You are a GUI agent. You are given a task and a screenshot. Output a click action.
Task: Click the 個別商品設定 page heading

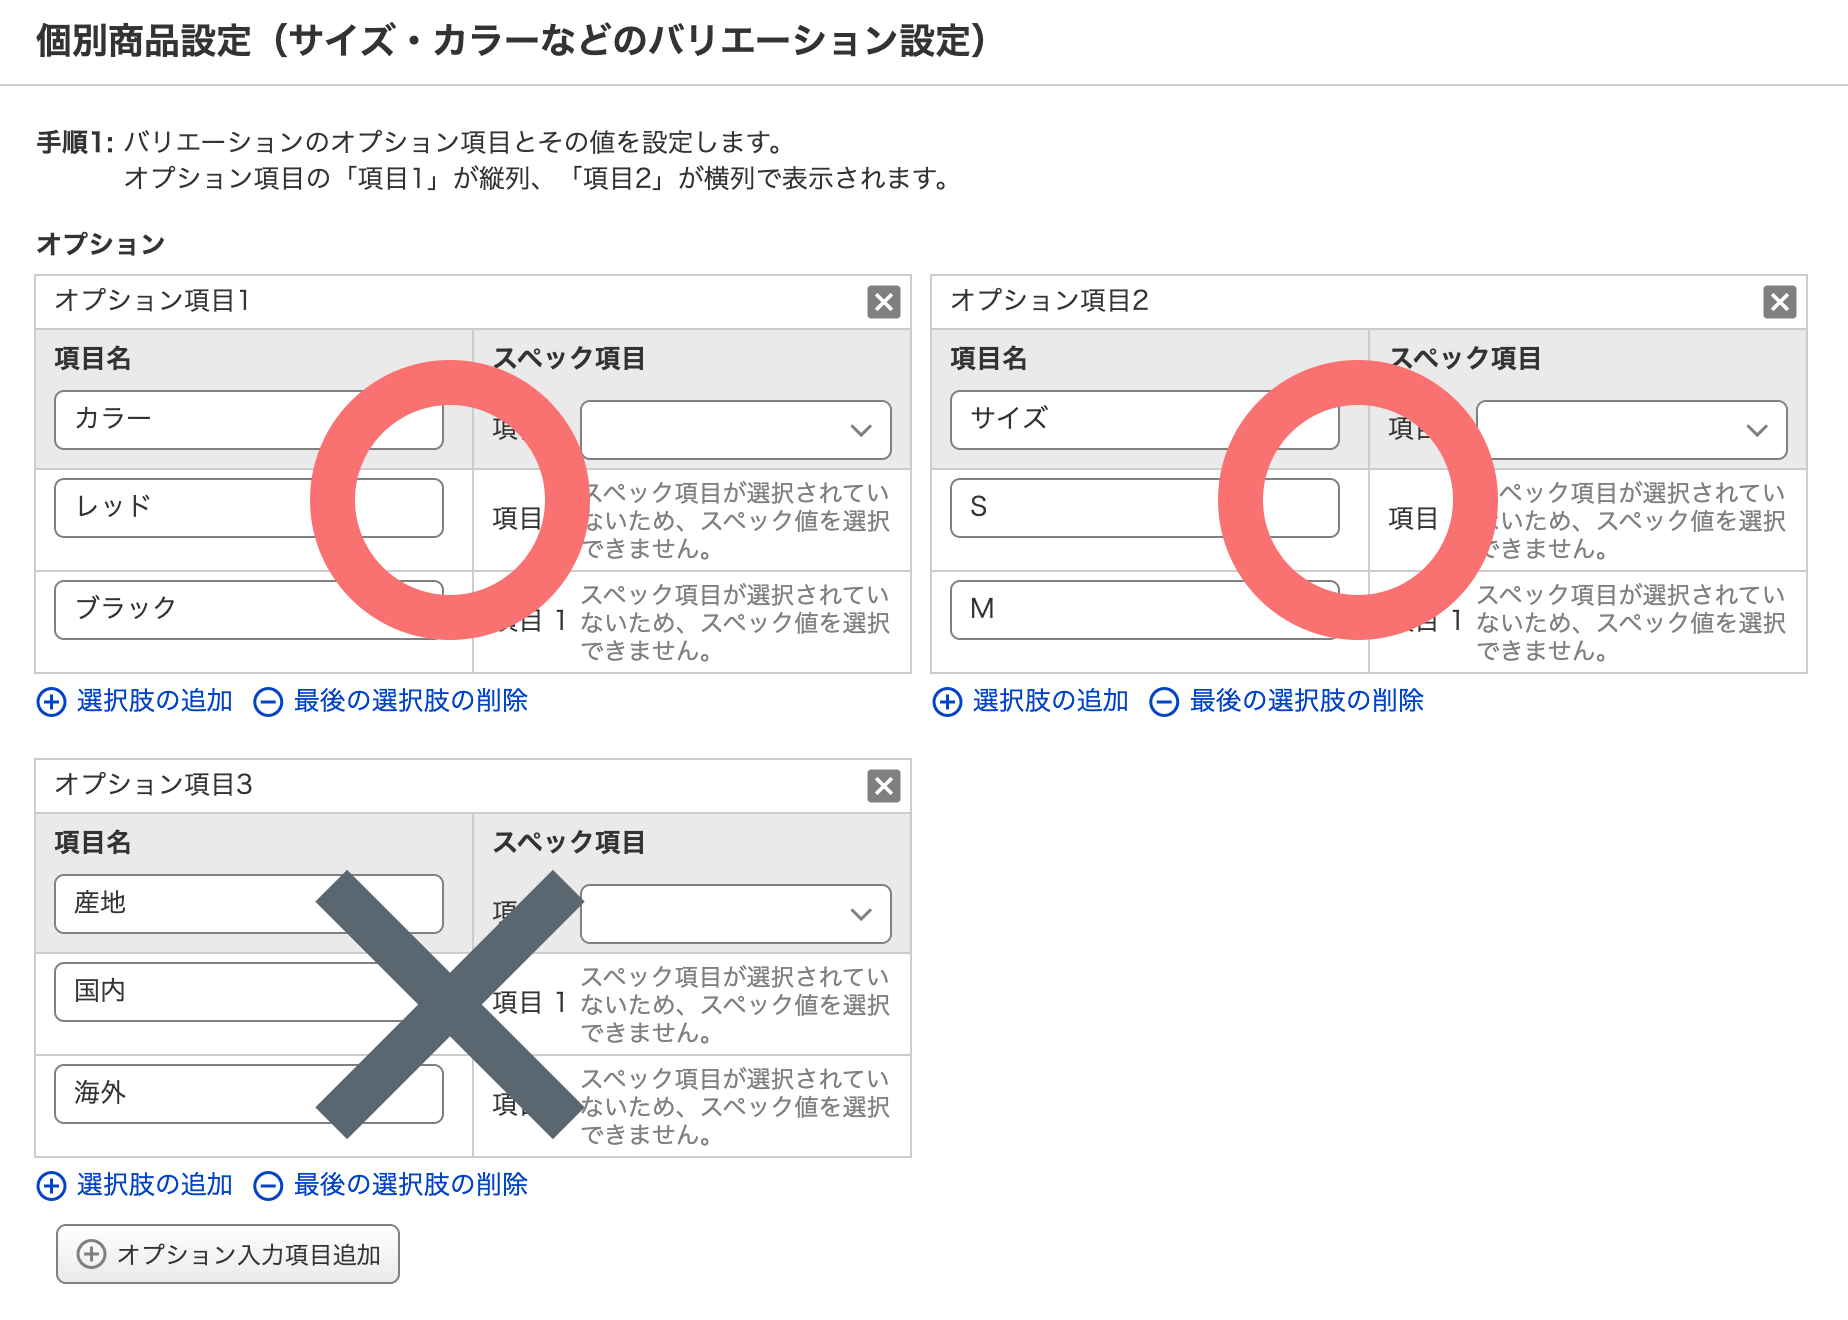[x=512, y=41]
